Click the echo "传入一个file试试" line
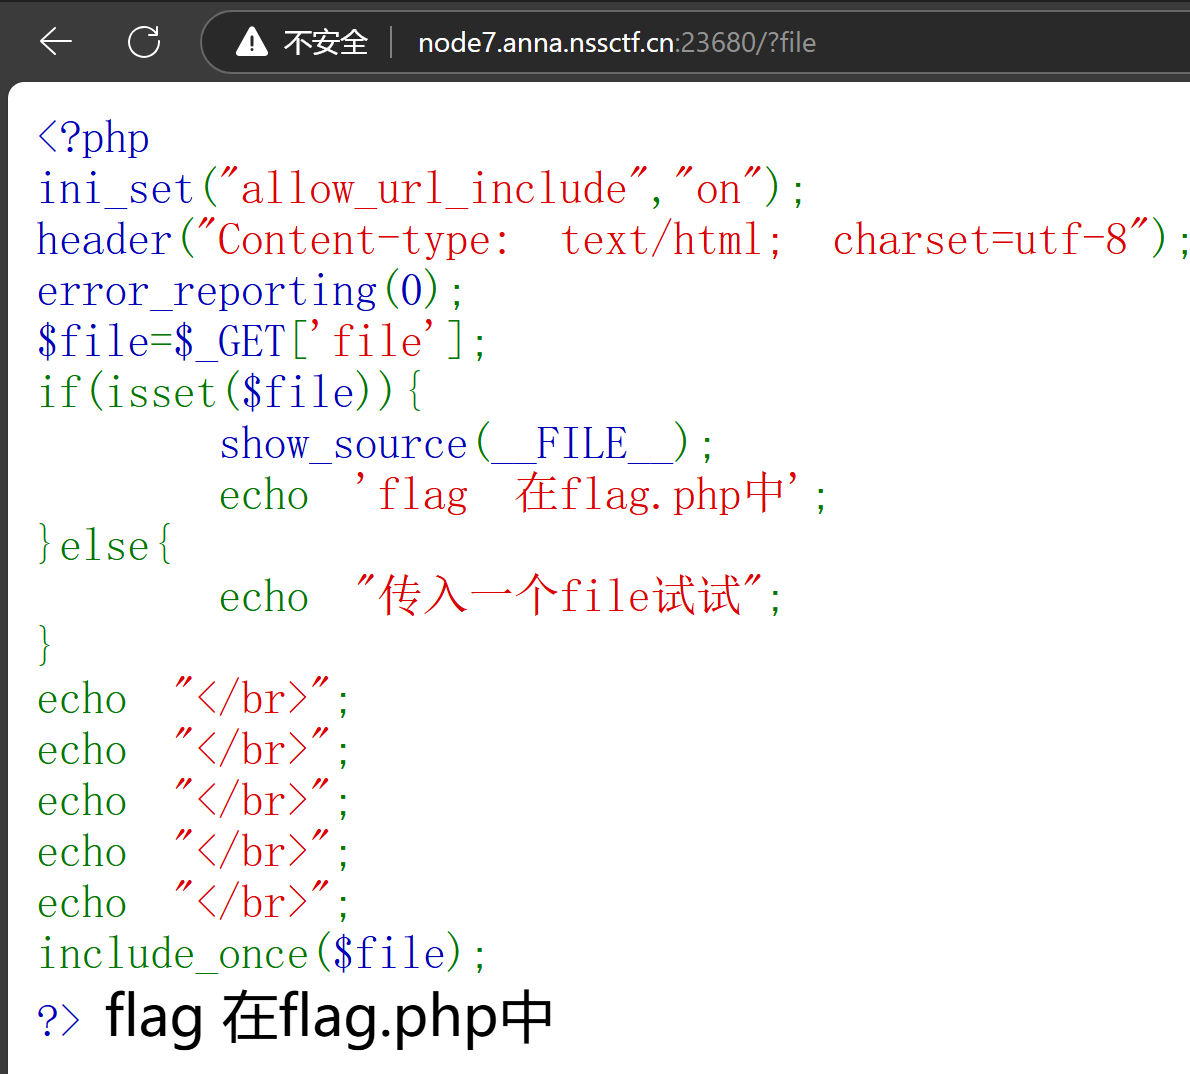Screen dimensions: 1190x1074 tap(500, 596)
